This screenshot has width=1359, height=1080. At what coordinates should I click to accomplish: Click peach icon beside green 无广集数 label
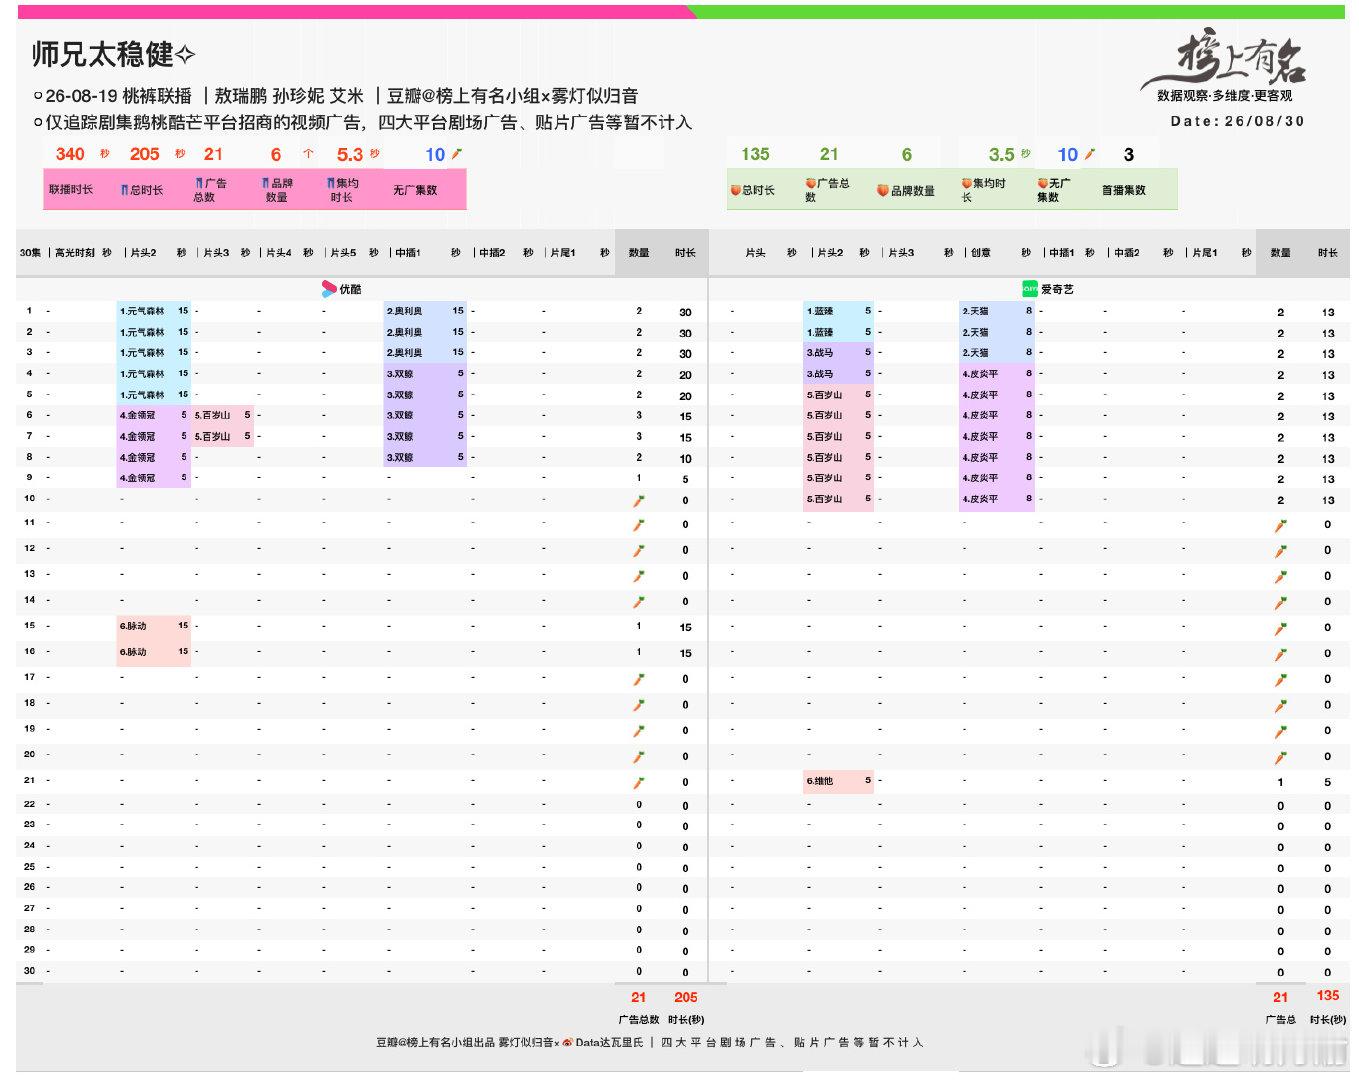point(1043,183)
